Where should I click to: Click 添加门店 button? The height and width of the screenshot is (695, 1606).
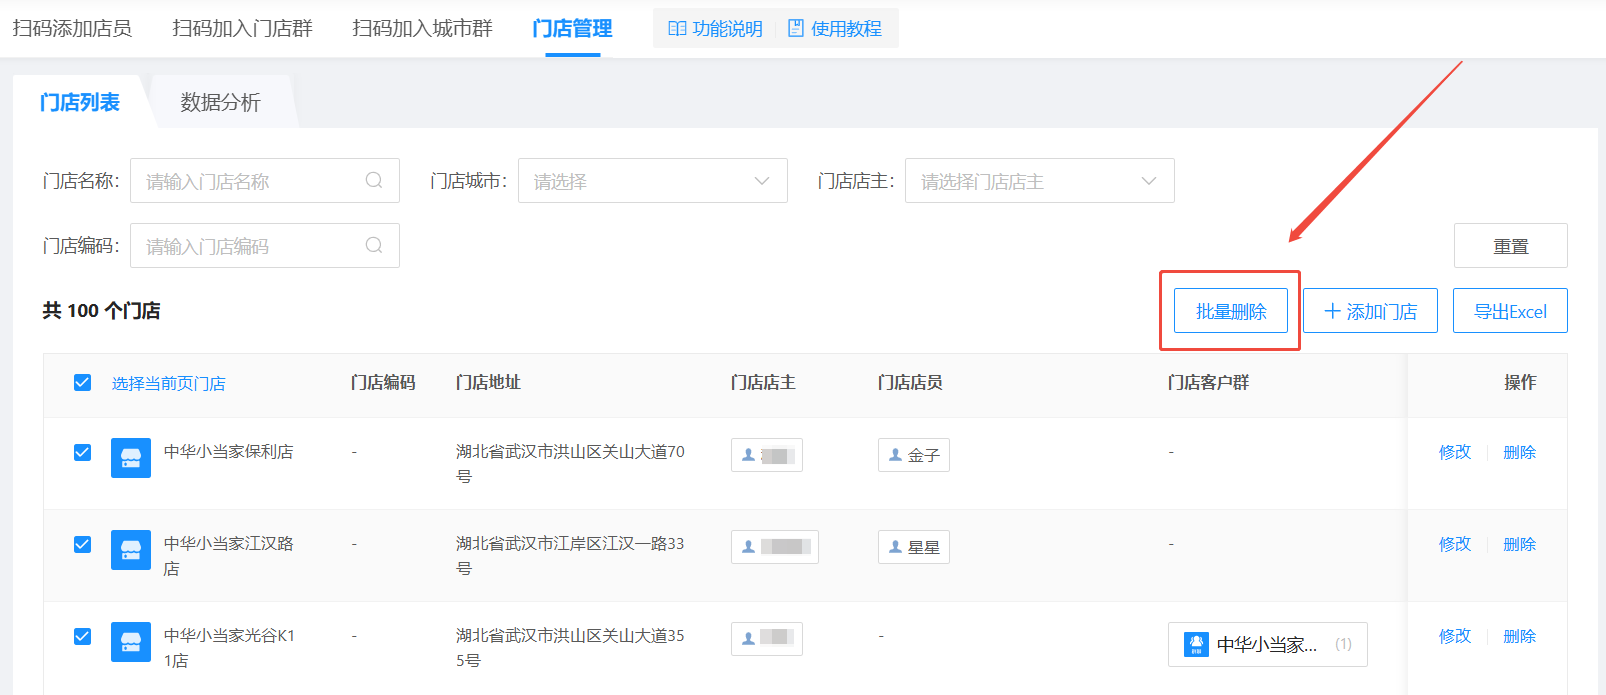pos(1370,311)
